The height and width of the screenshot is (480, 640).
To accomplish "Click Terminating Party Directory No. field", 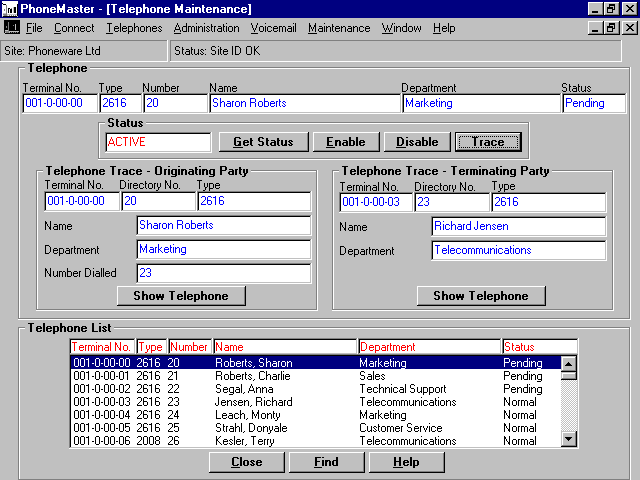I will pos(452,202).
